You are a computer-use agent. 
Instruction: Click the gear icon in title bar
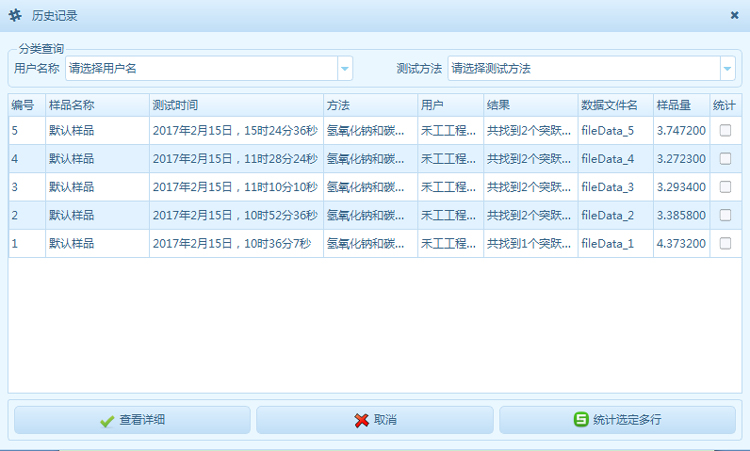14,16
